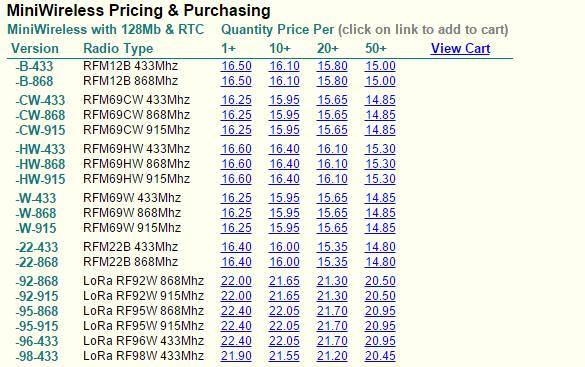The image size is (585, 367).
Task: Click the -W-433 version label
Action: 36,198
